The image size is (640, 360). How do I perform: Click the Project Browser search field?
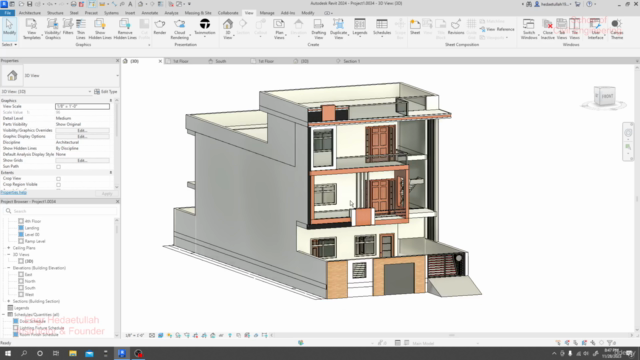[x=60, y=211]
